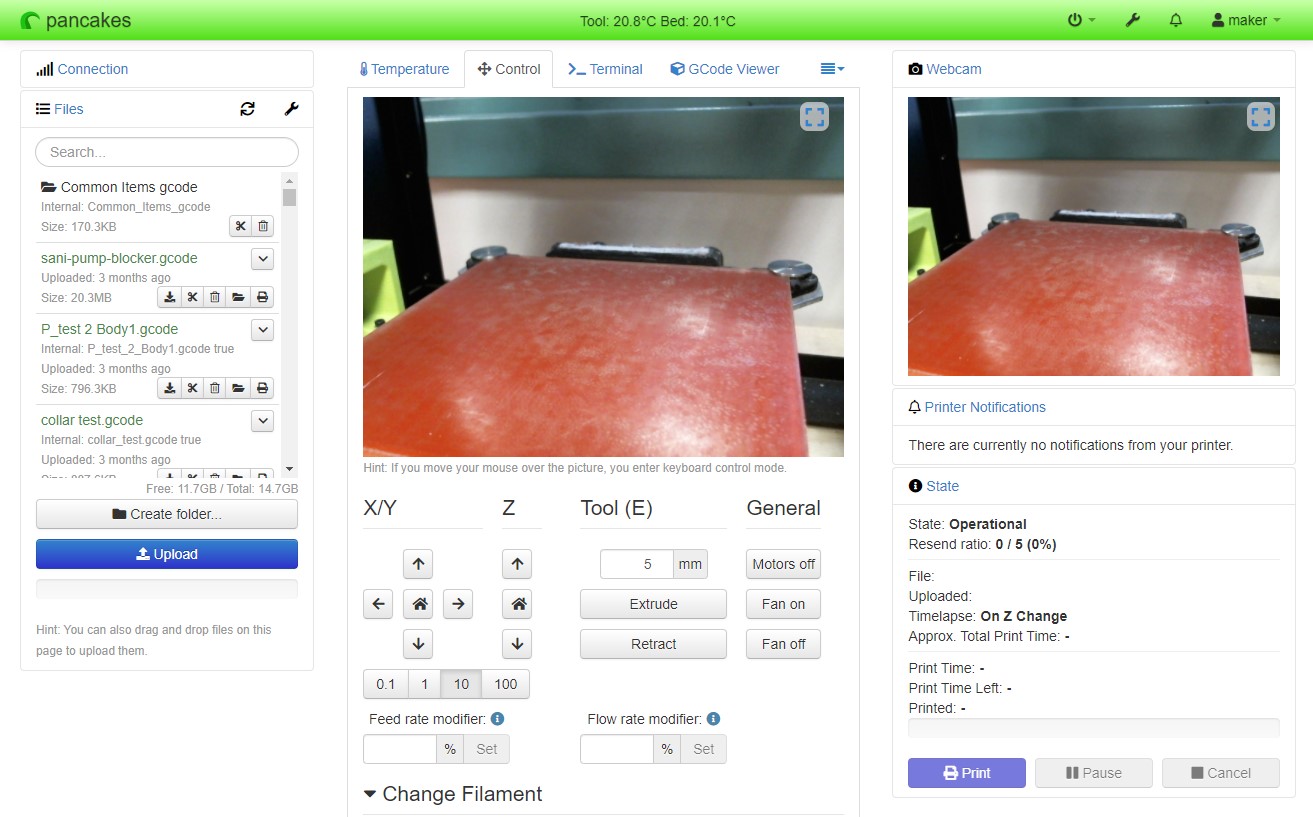Select the 1 mm jog step size
The width and height of the screenshot is (1313, 817).
tap(423, 684)
